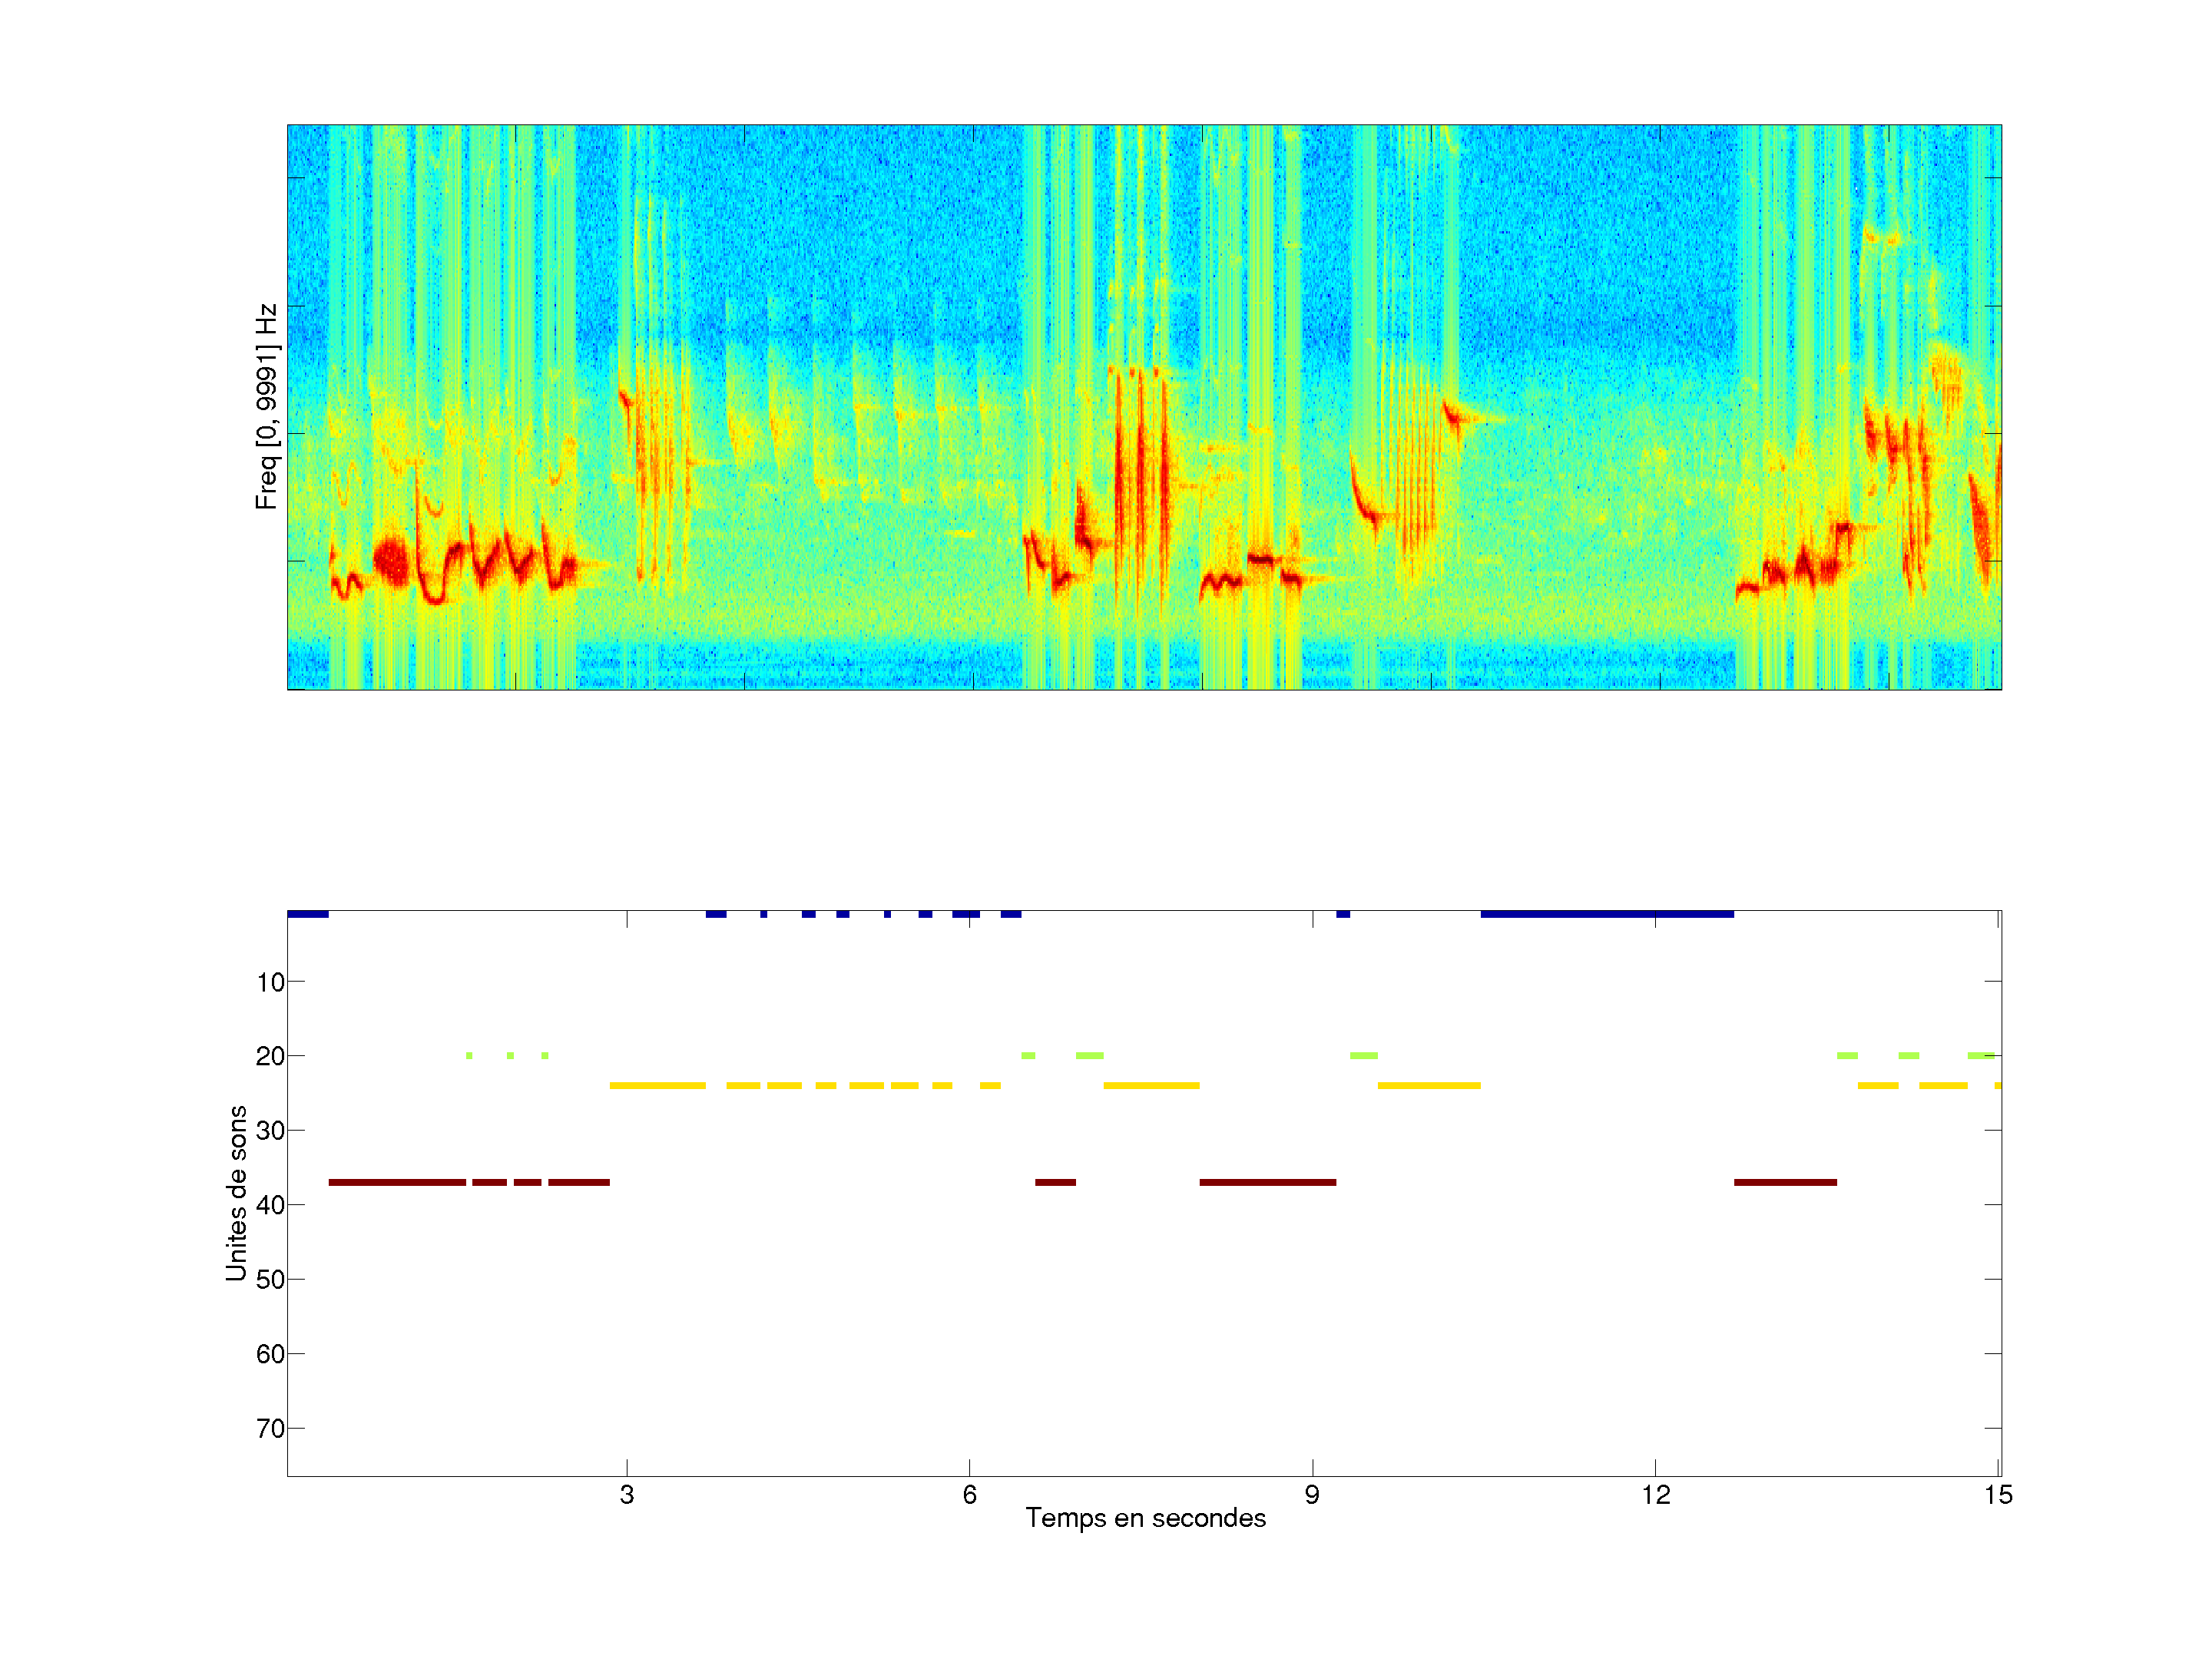Image resolution: width=2212 pixels, height=1659 pixels.
Task: Click the x-axis tick label 15
Action: pyautogui.click(x=1998, y=1495)
